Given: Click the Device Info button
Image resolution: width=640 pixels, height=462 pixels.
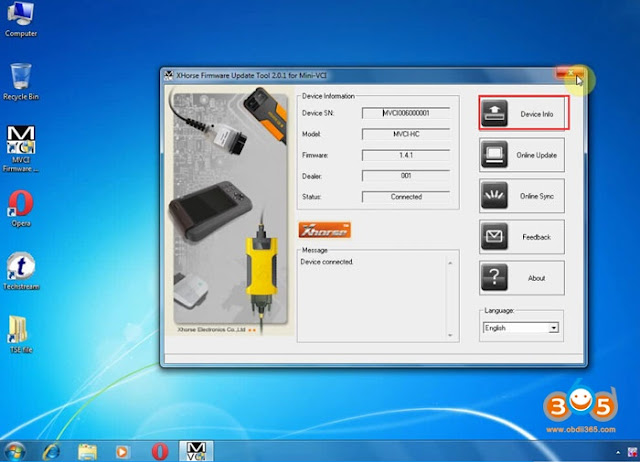Looking at the screenshot, I should [x=523, y=113].
